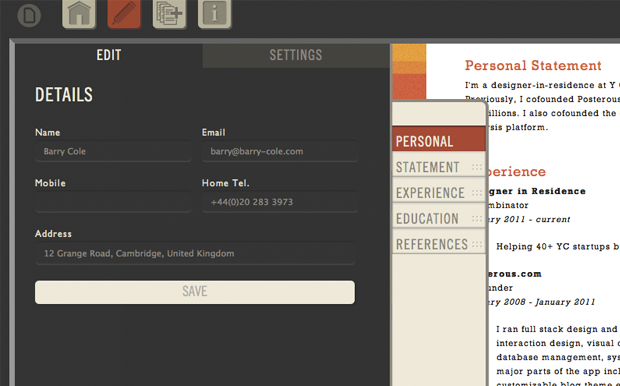This screenshot has height=386, width=620.
Task: Click the drag handle dots on REFERENCES
Action: 477,244
